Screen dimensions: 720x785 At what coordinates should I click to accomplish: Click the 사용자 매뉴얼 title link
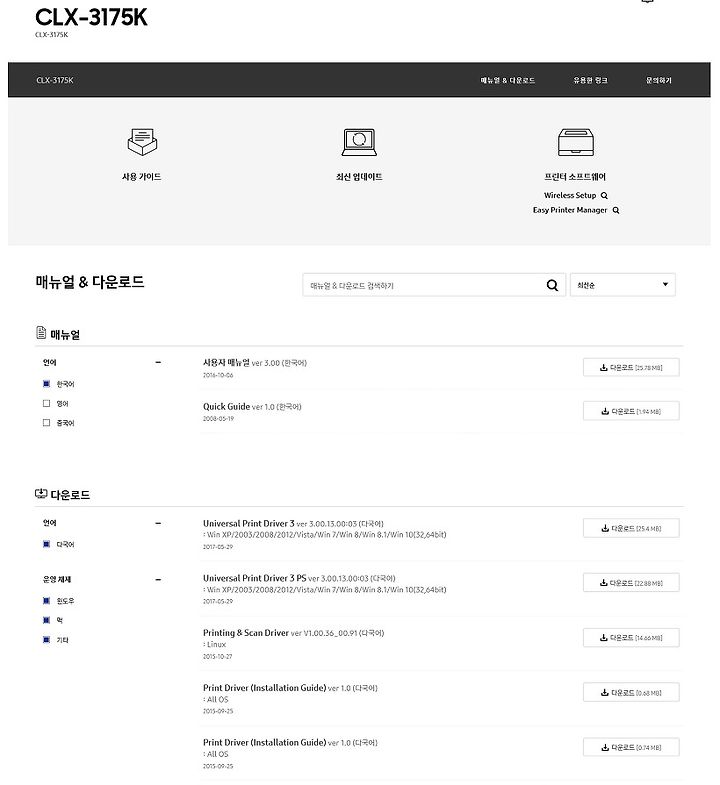coord(226,362)
